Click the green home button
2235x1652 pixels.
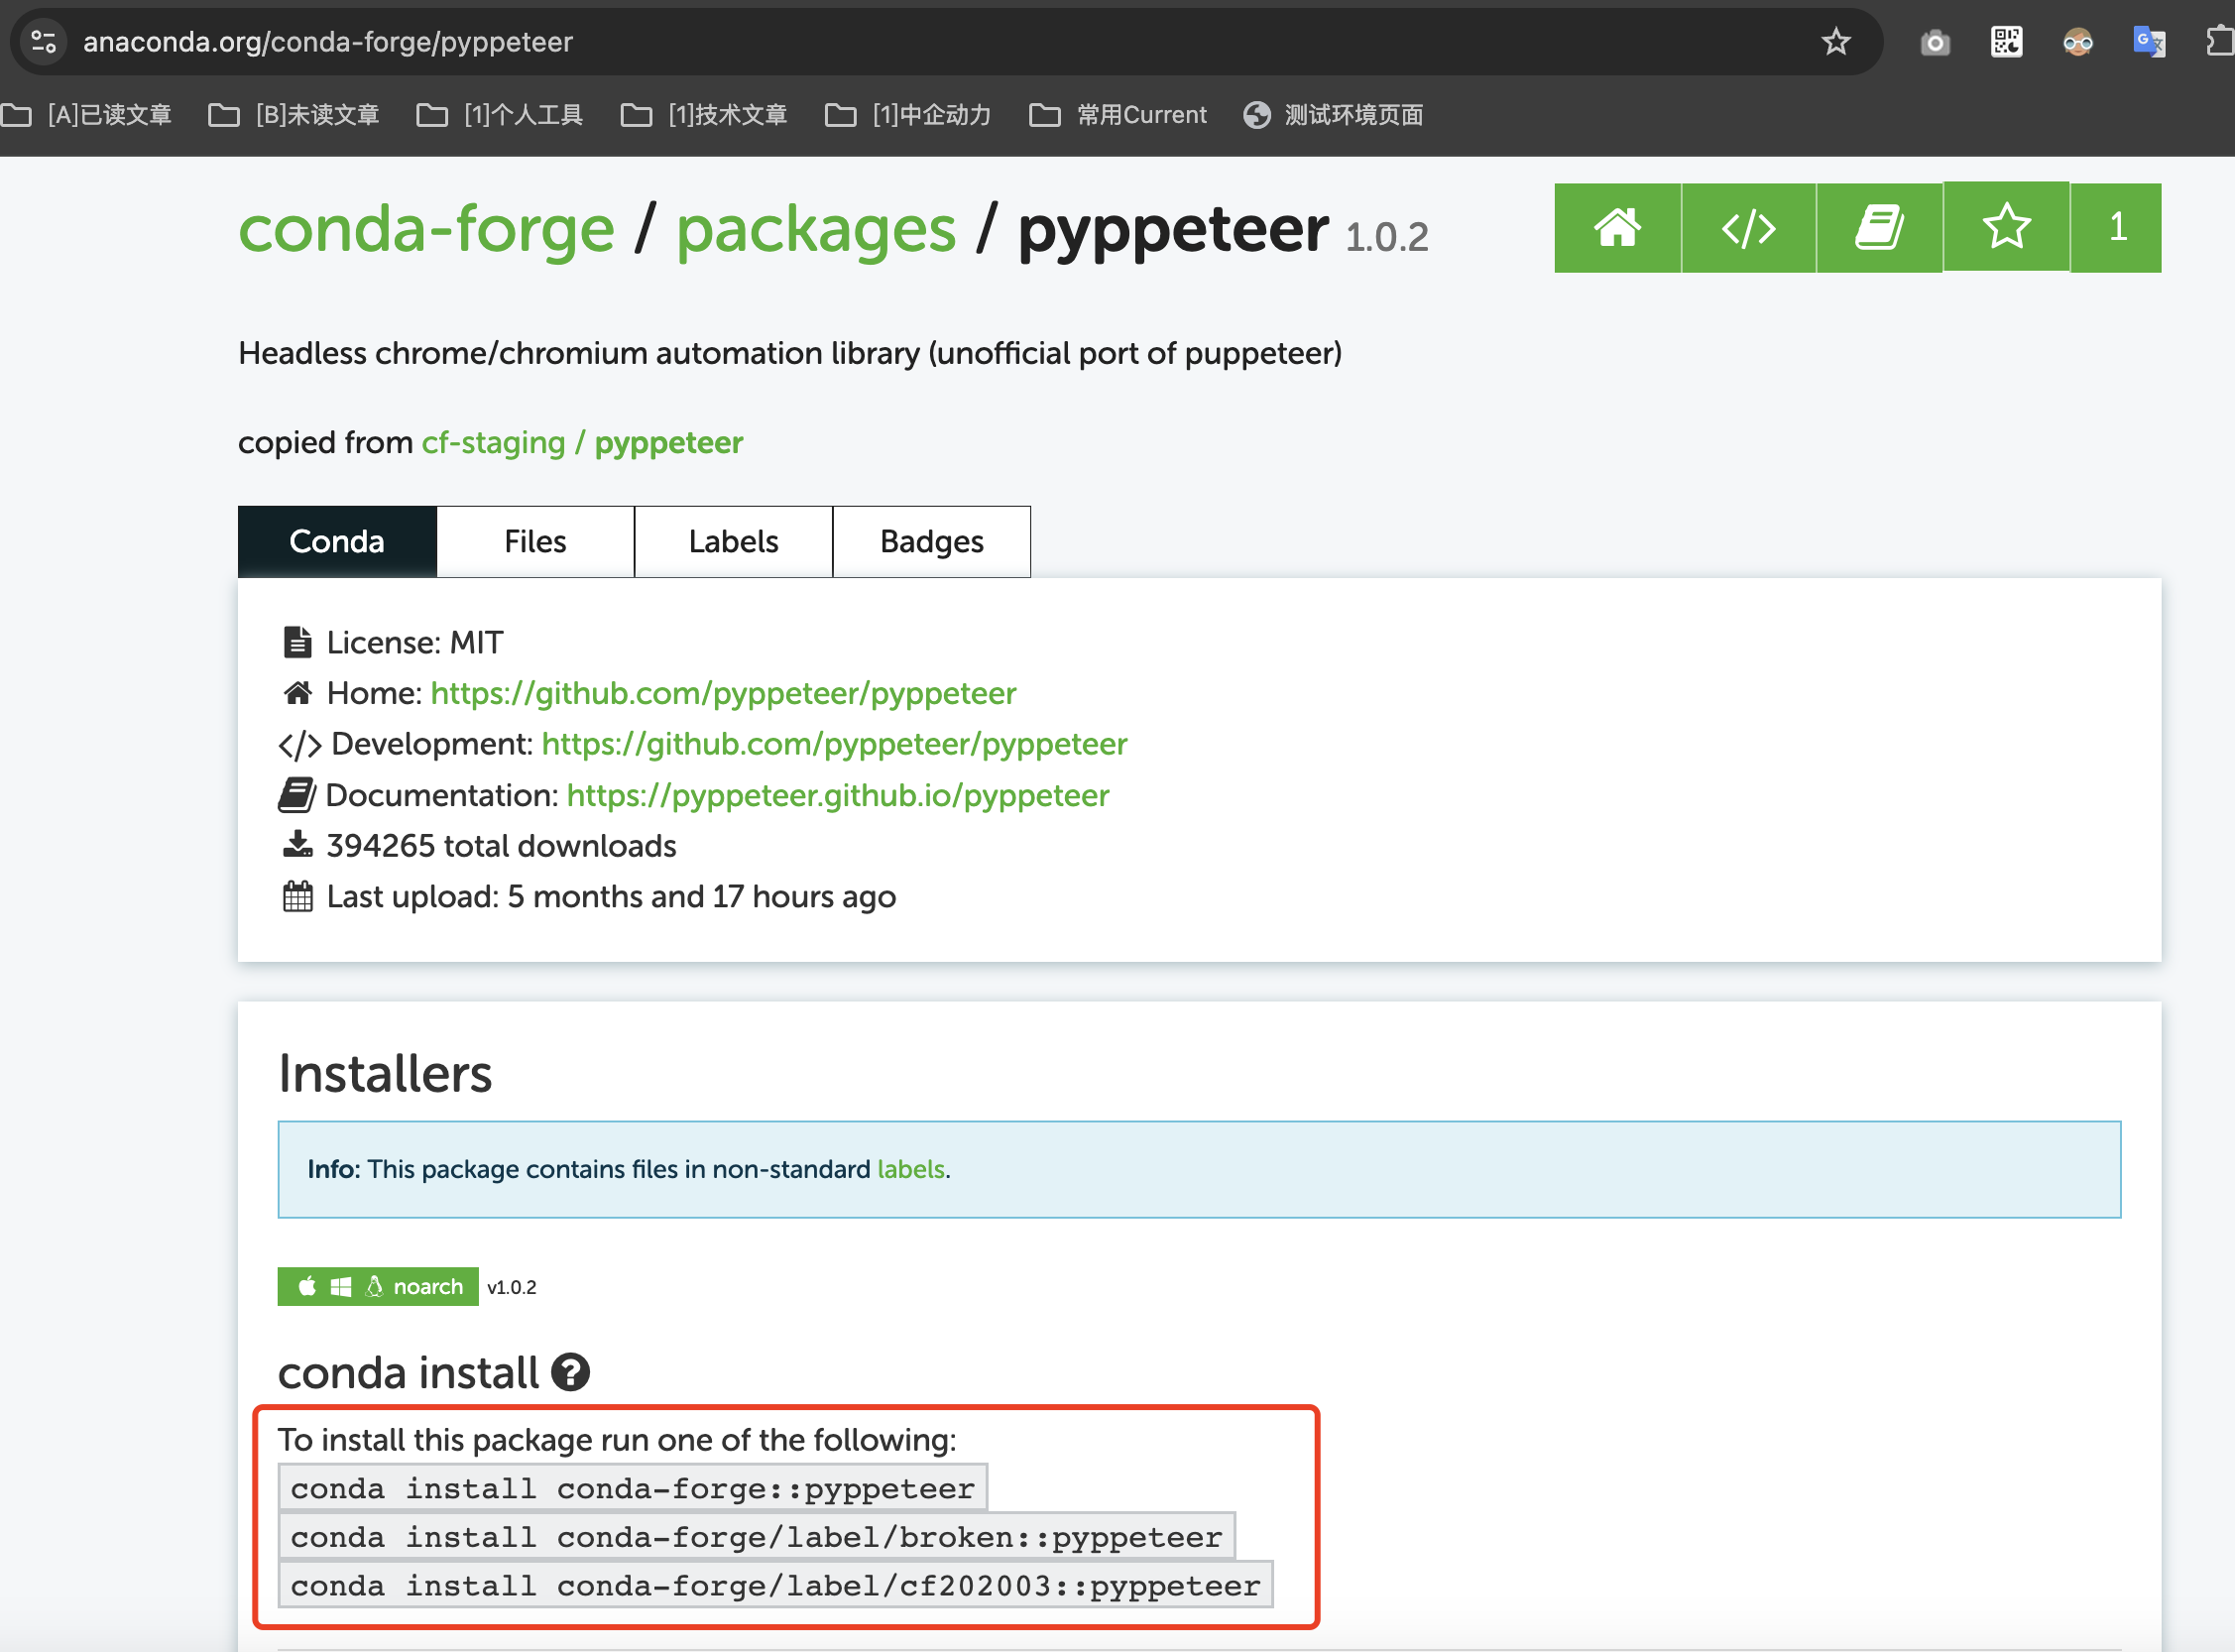tap(1617, 228)
